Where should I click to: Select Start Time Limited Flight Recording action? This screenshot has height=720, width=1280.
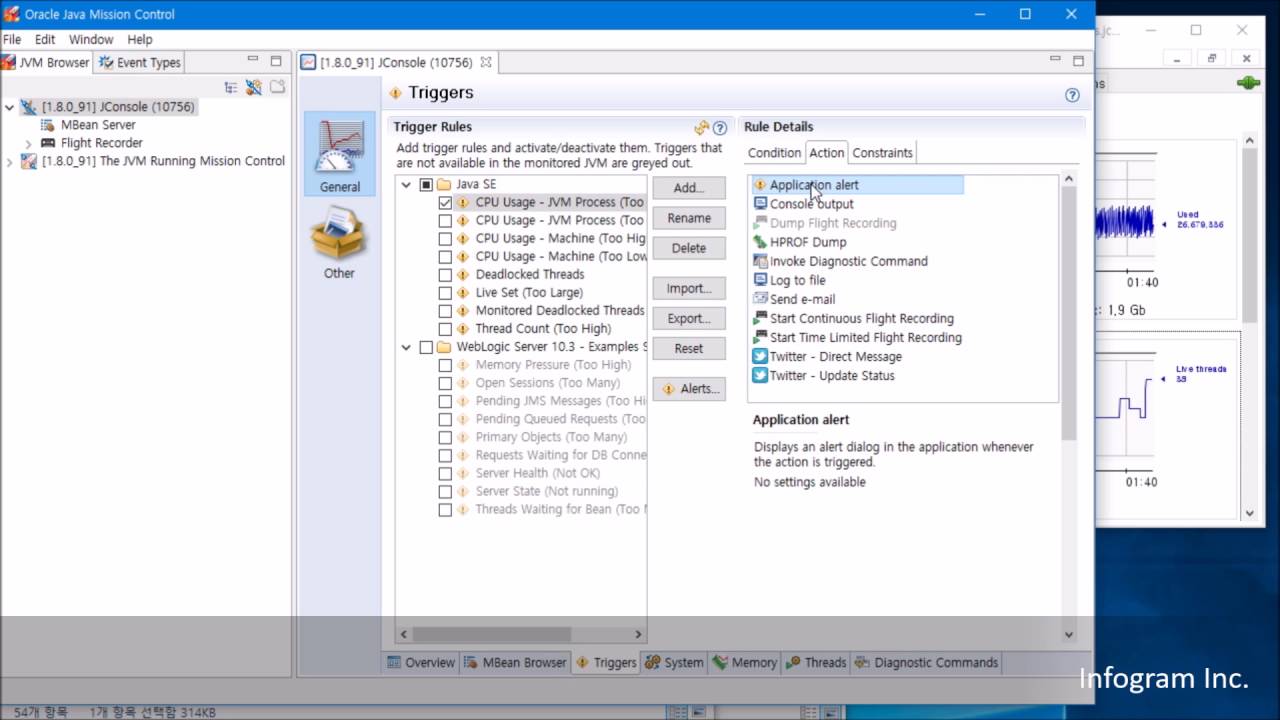tap(857, 337)
